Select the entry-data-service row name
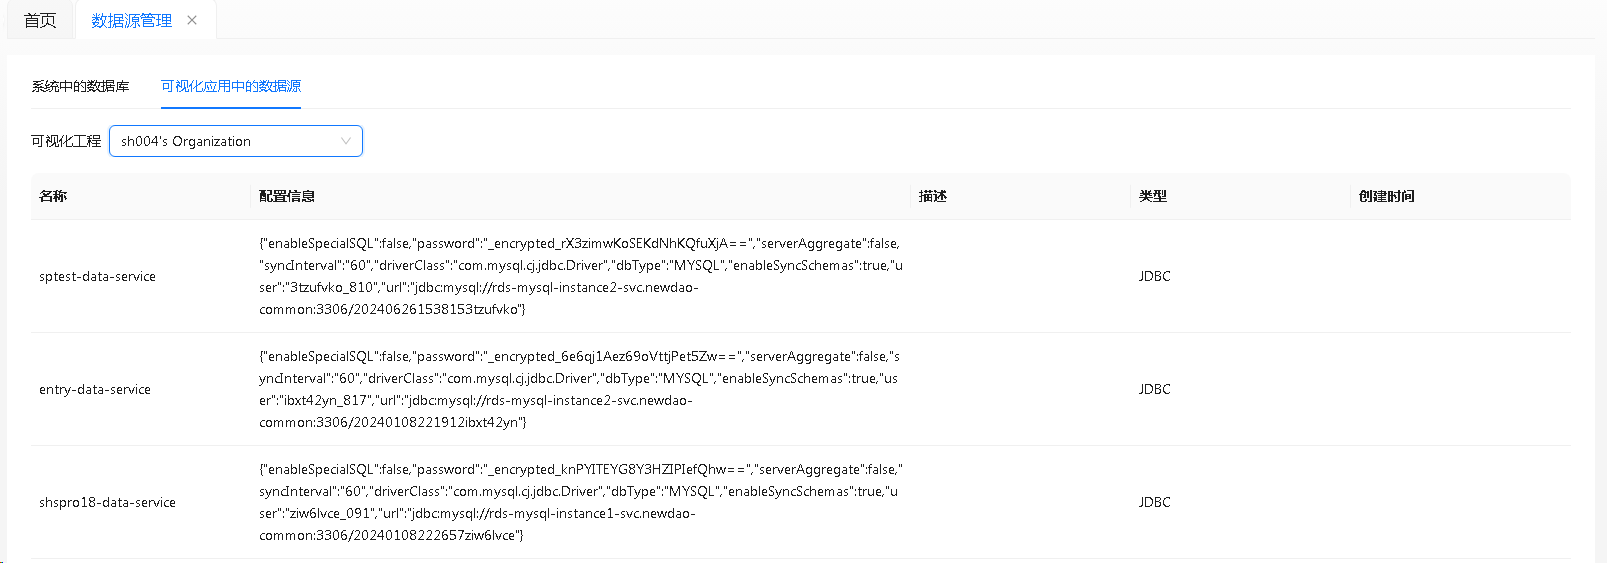 tap(95, 389)
